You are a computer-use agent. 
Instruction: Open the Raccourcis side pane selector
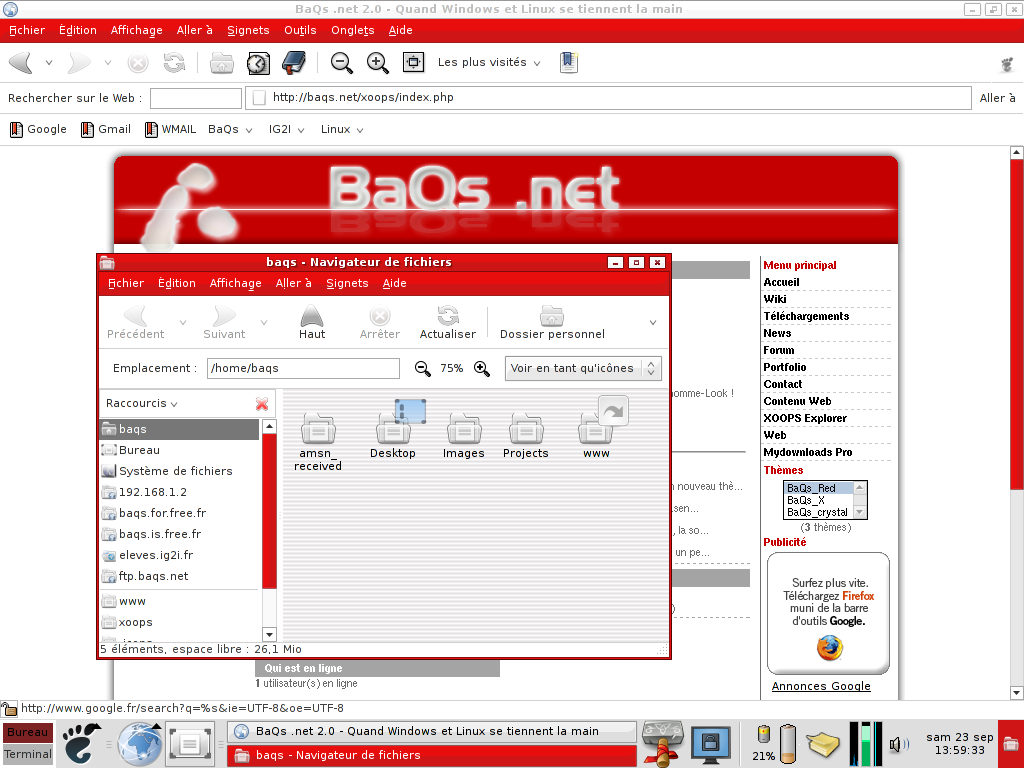[x=142, y=404]
